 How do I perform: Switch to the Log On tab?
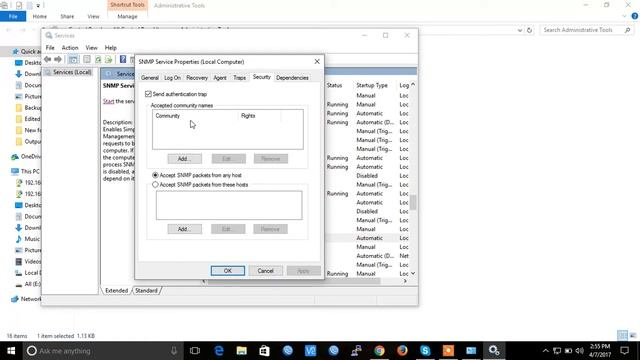172,78
